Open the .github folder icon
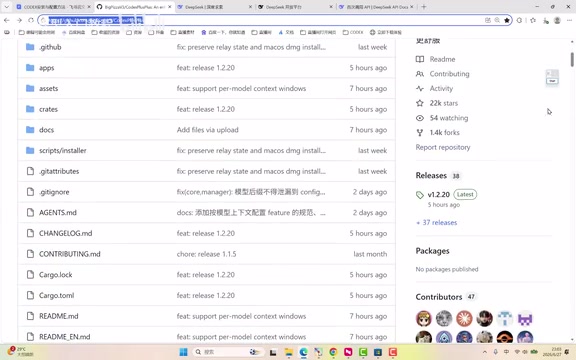Image resolution: width=576 pixels, height=360 pixels. pos(30,47)
